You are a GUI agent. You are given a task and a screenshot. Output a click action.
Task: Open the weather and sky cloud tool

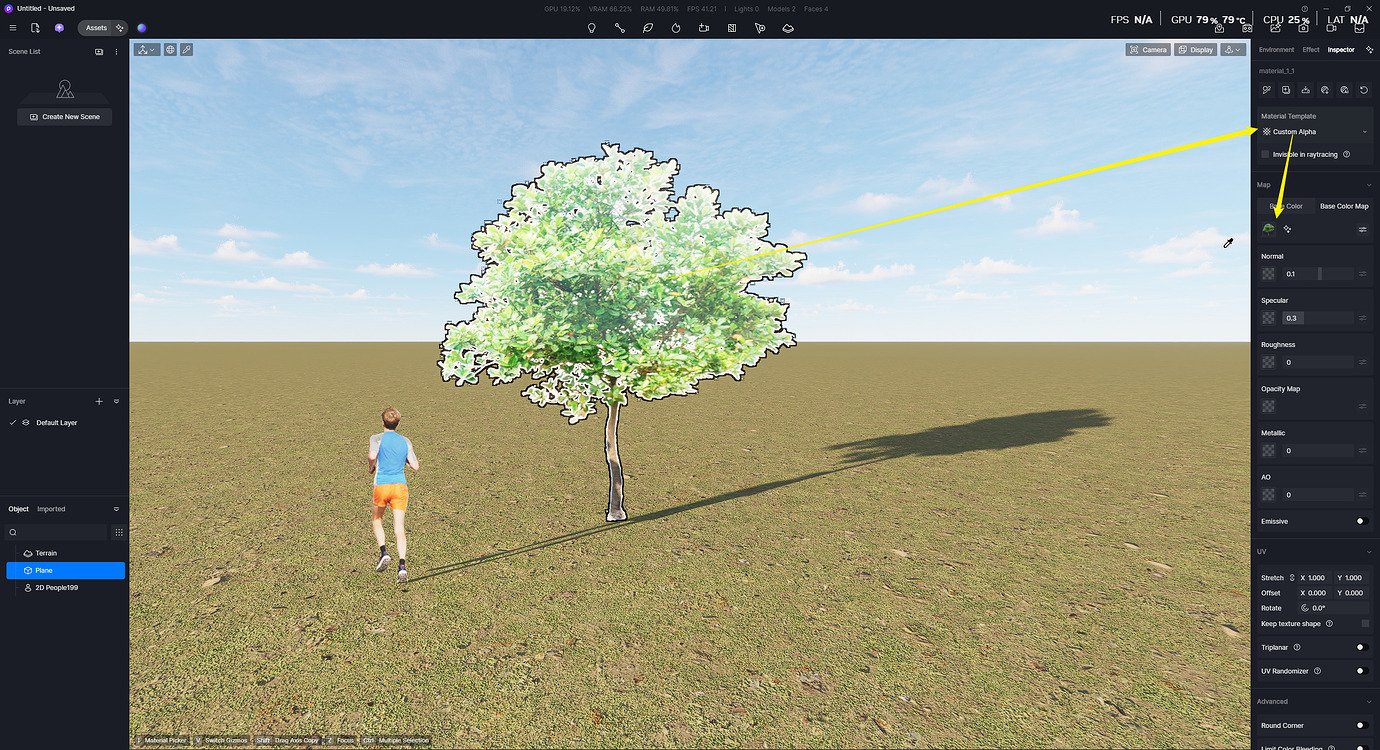787,28
